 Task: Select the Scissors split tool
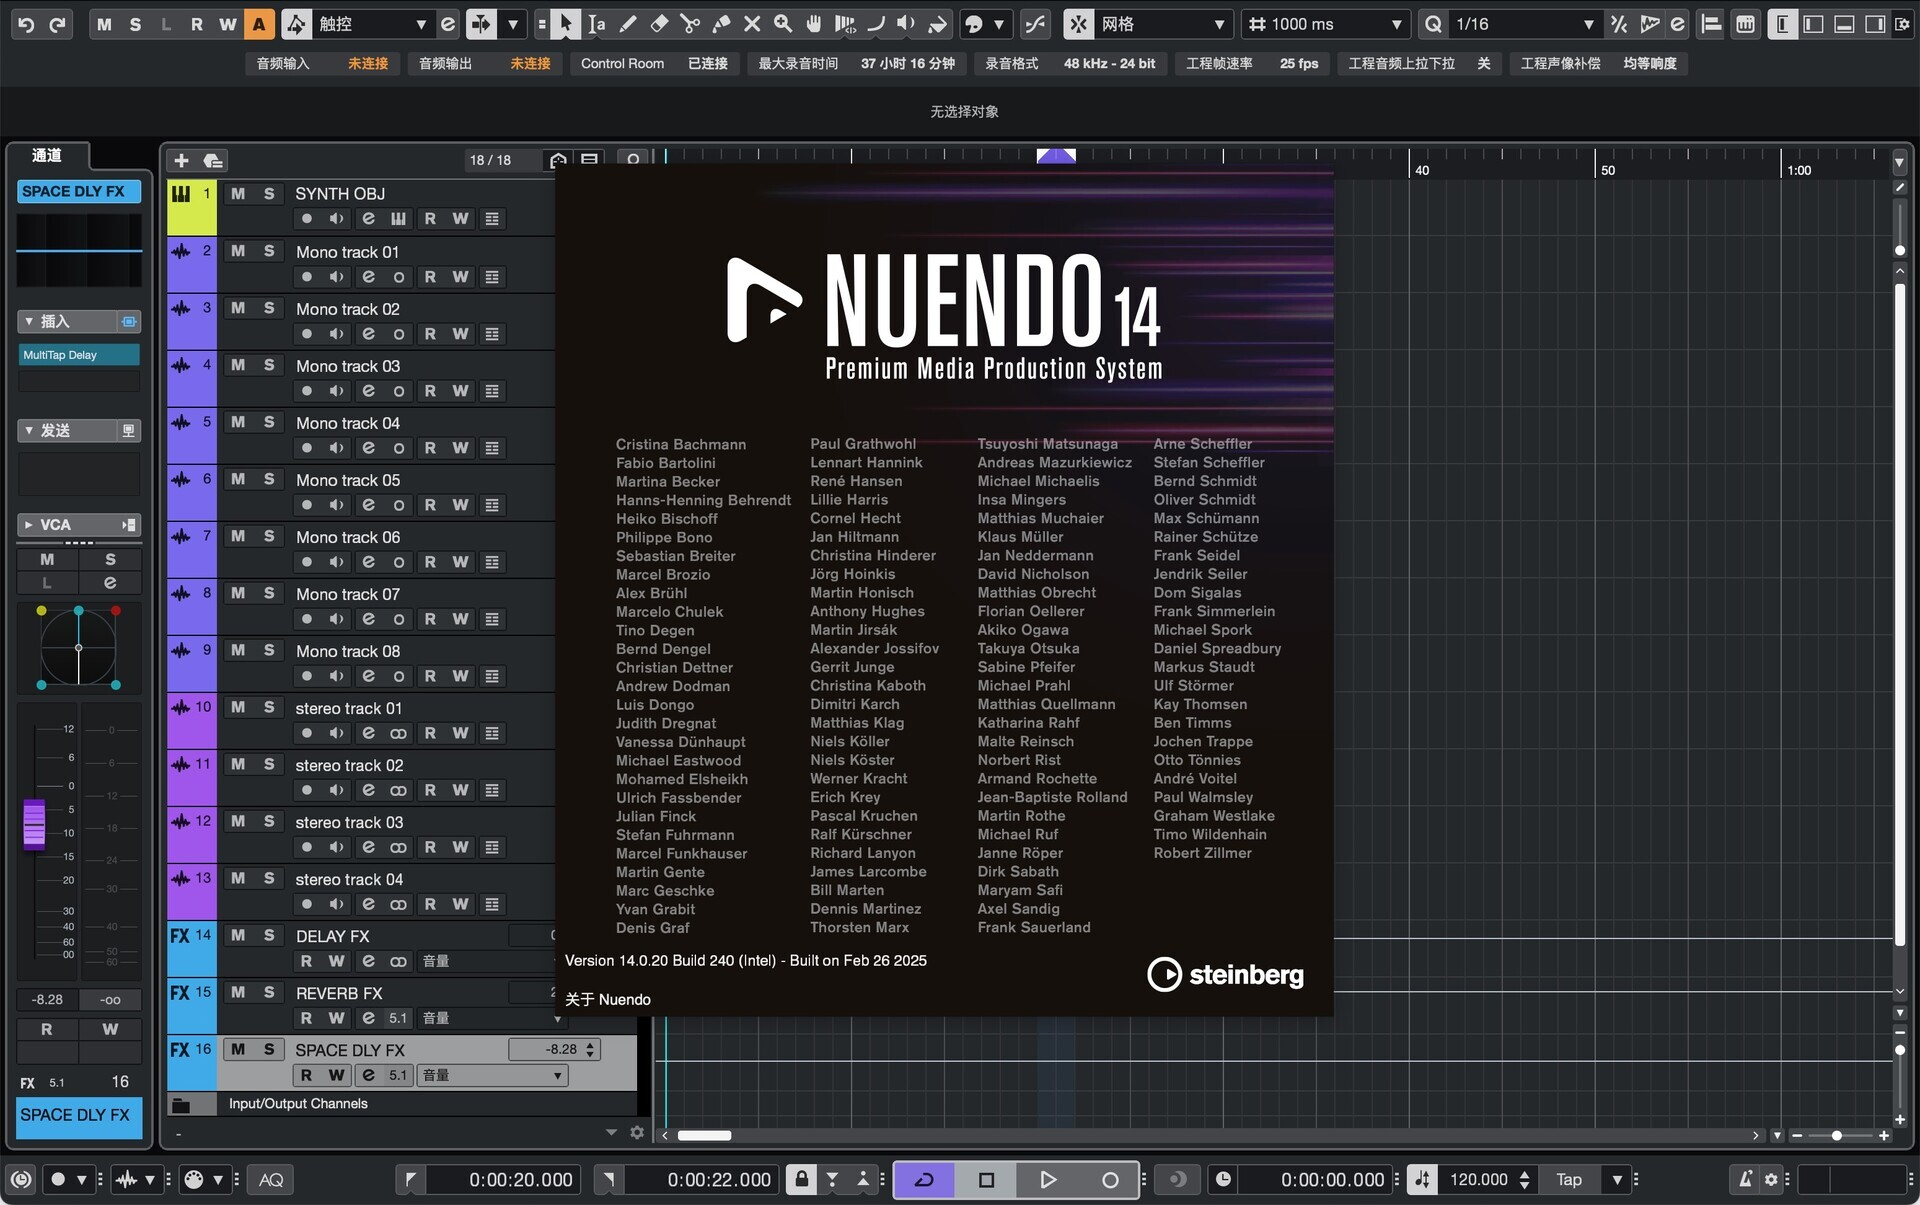690,24
